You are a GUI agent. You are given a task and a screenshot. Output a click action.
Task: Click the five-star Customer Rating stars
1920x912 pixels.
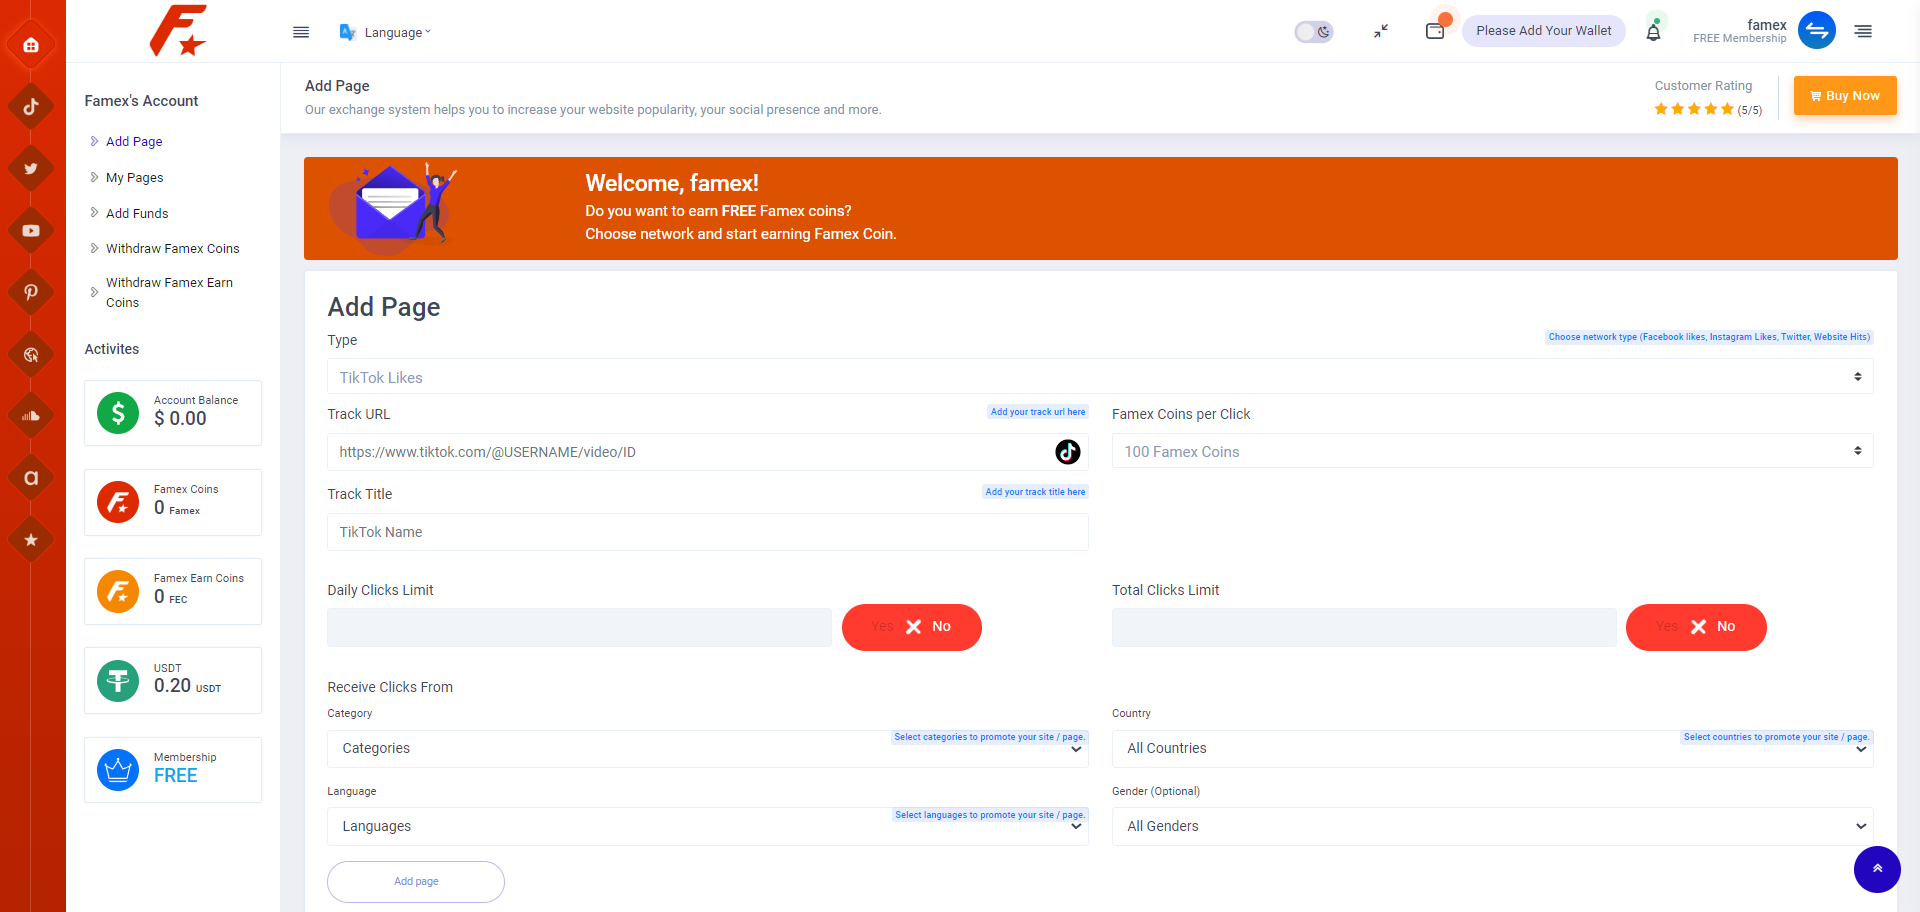[1694, 109]
